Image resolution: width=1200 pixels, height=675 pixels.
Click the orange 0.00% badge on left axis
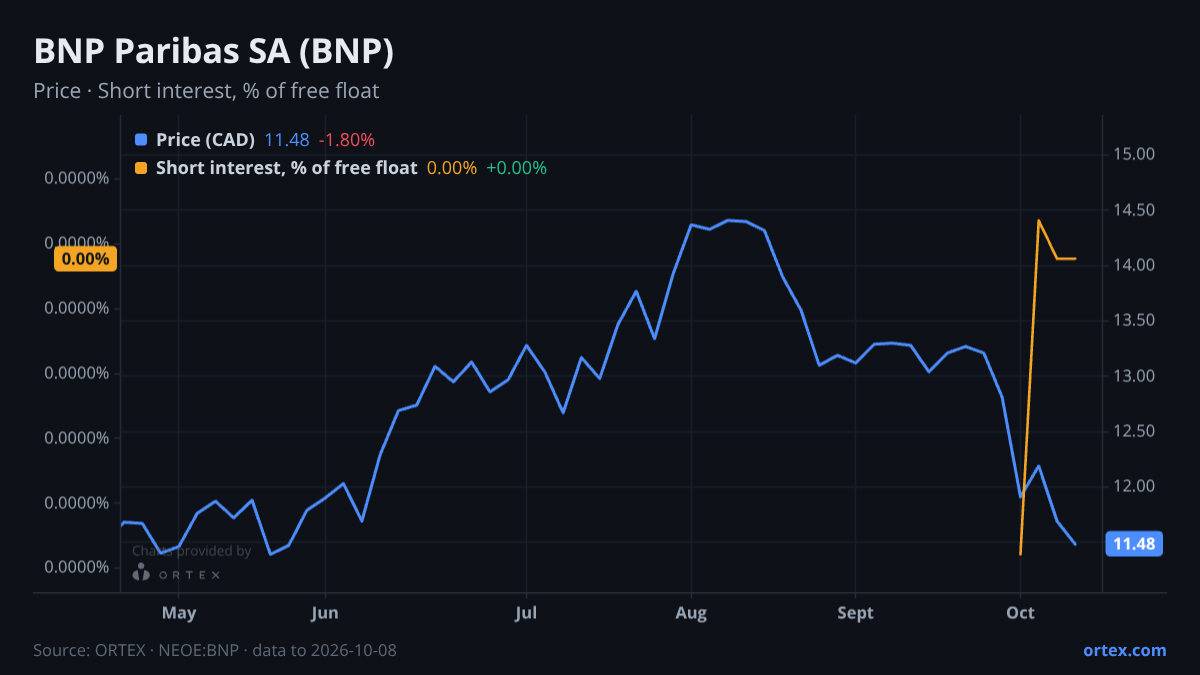(x=85, y=259)
